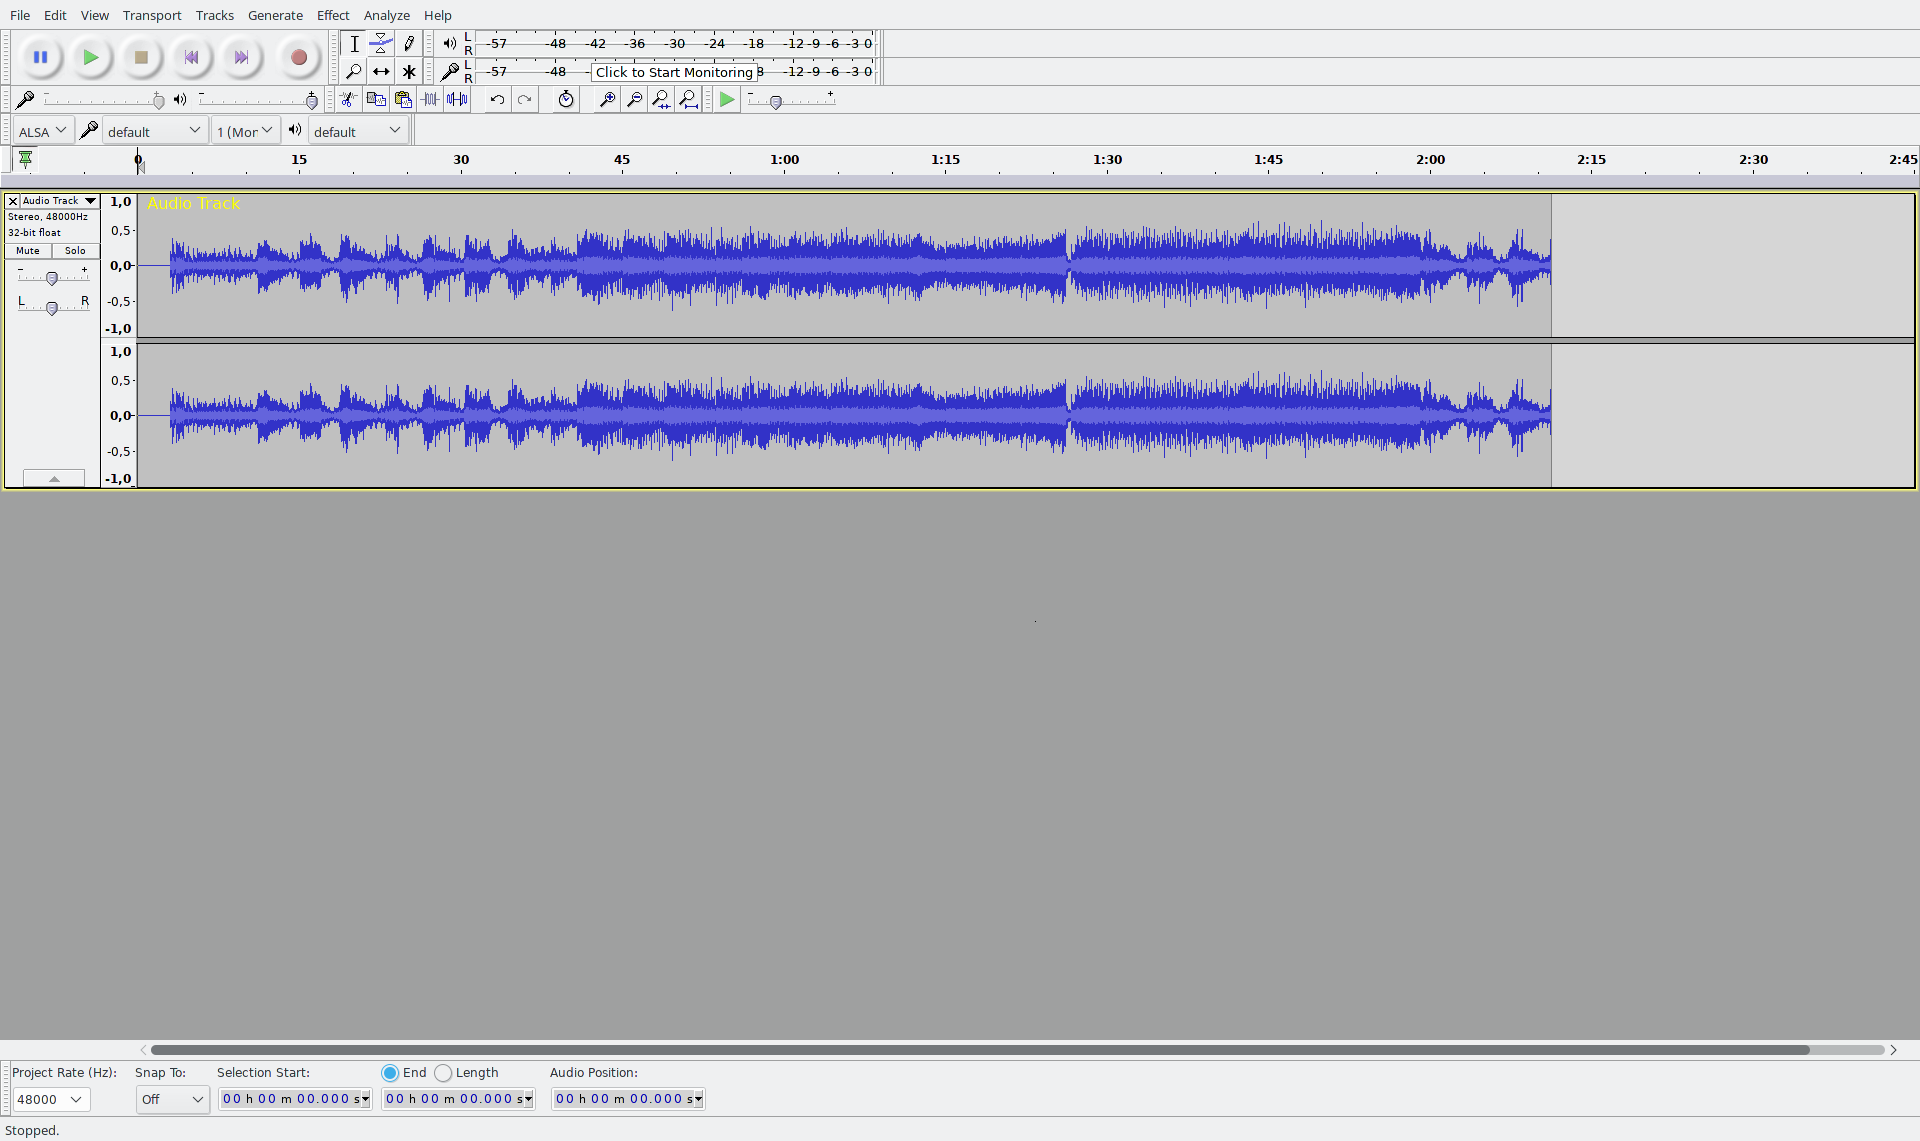
Task: Skip to end of track
Action: (x=241, y=57)
